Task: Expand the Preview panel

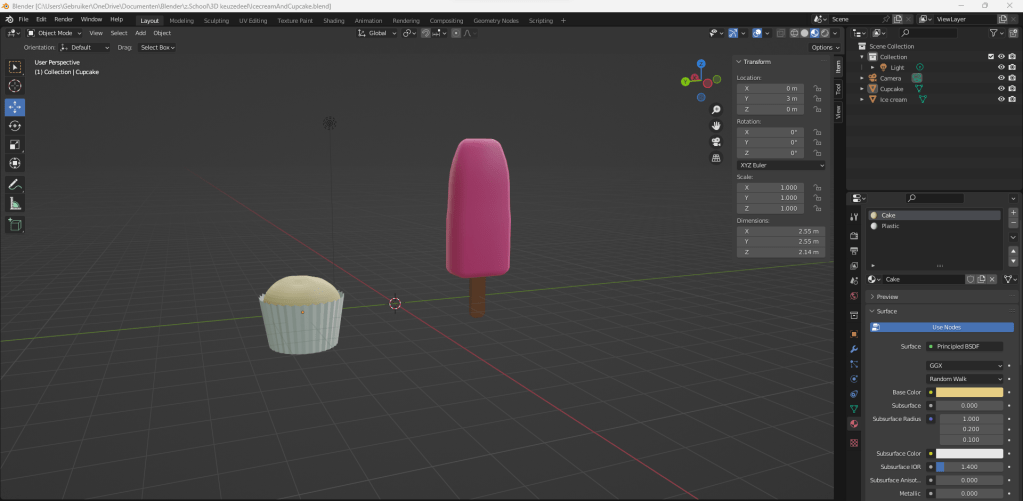Action: tap(887, 297)
